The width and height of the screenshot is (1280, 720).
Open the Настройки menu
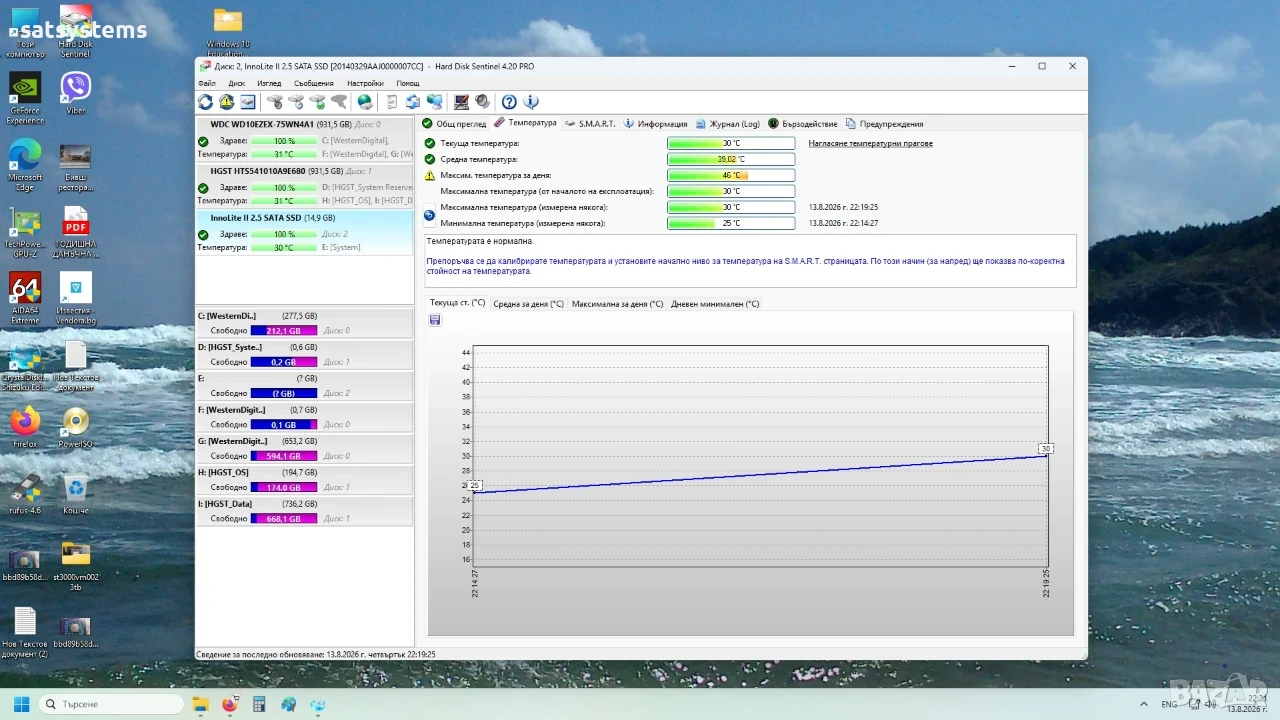click(365, 84)
